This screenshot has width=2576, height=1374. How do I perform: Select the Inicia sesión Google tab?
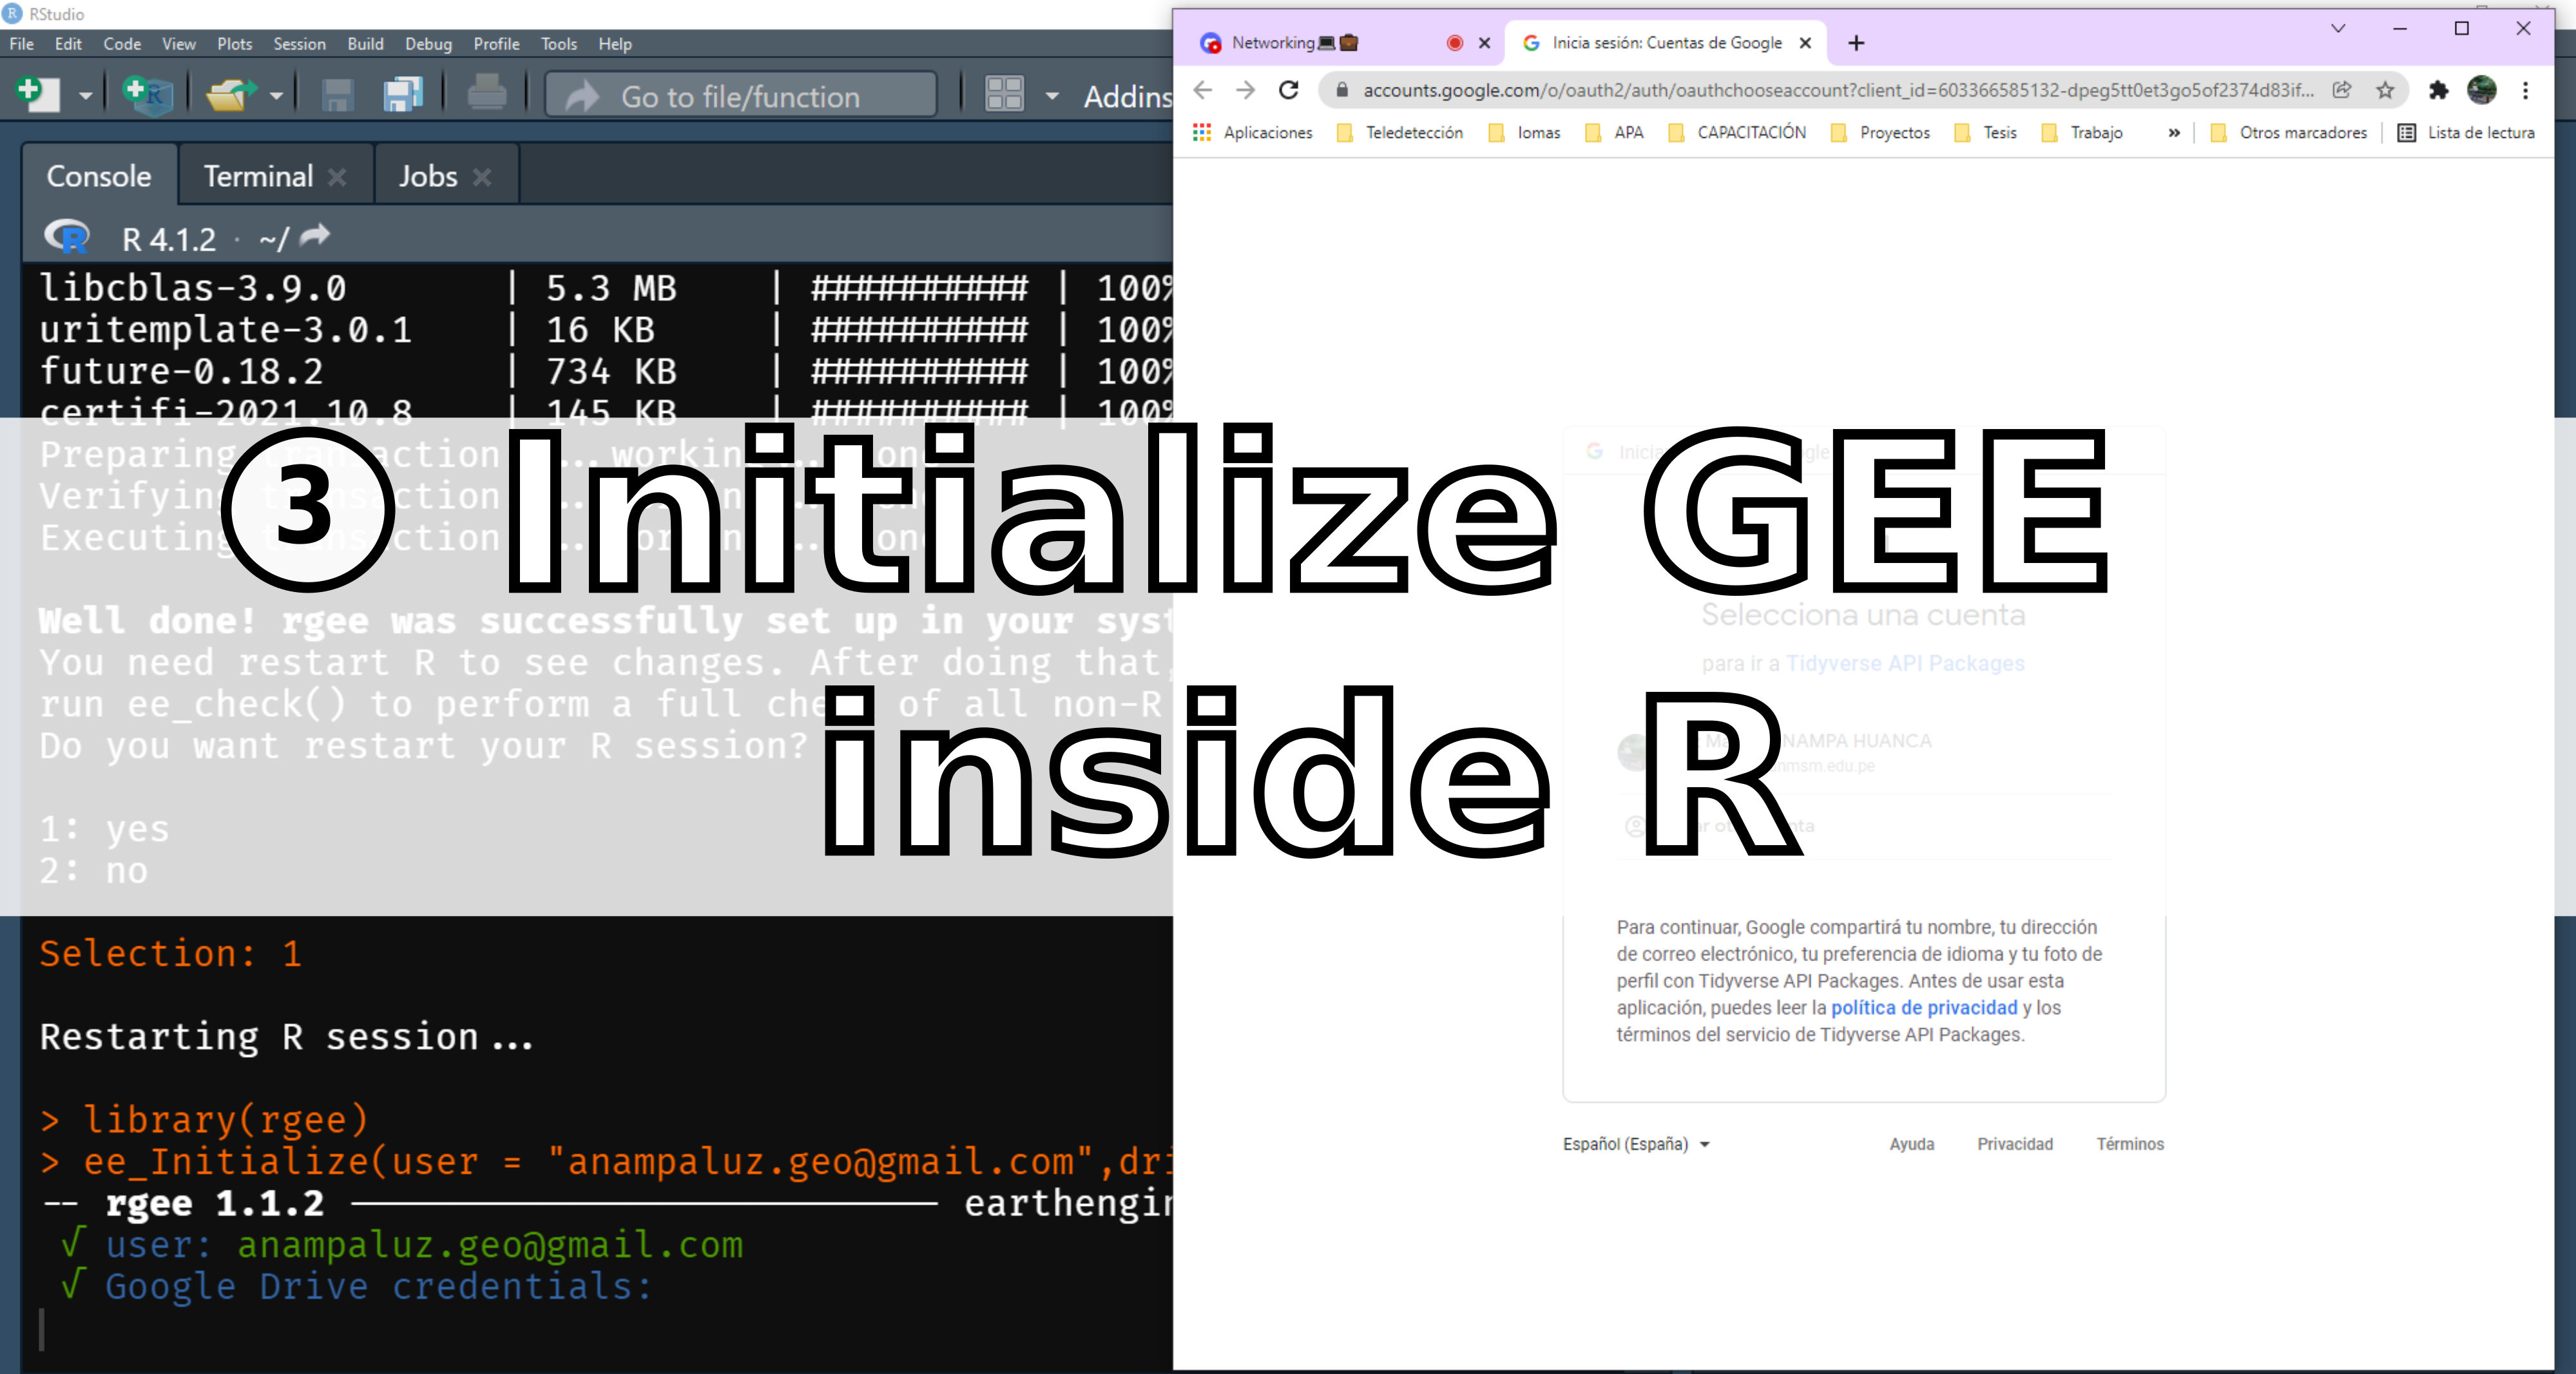pyautogui.click(x=1666, y=43)
